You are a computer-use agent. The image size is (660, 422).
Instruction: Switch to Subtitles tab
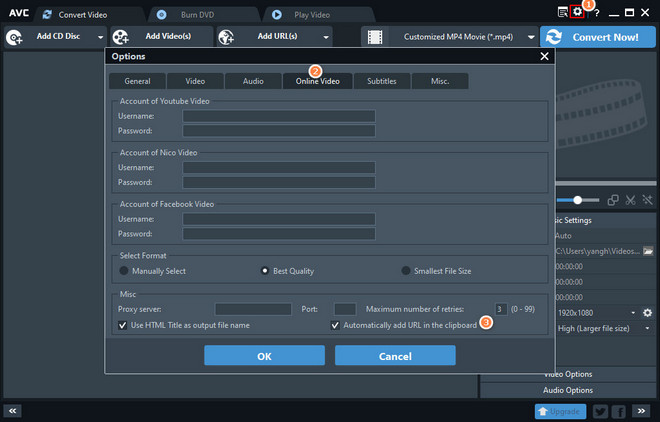coord(382,81)
